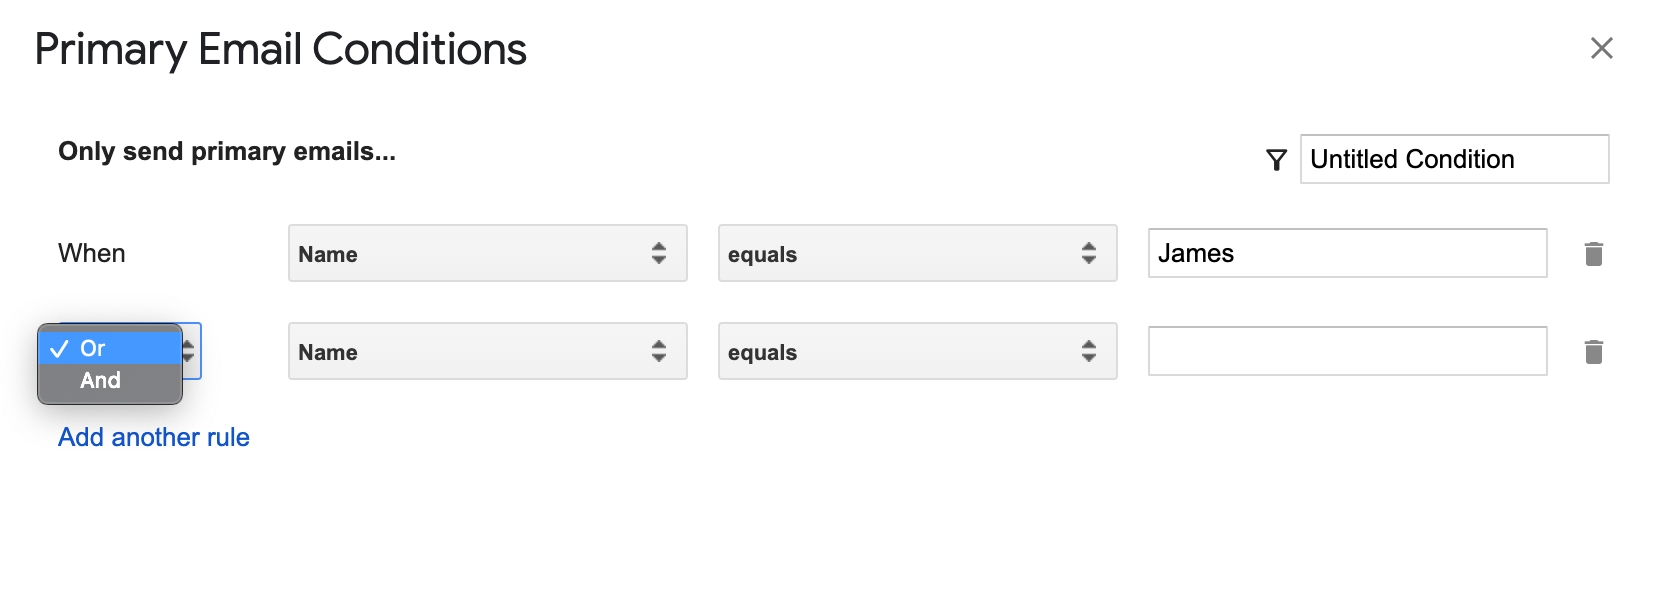Click the Or/And selector arrows behind the popup
The height and width of the screenshot is (602, 1656).
[191, 352]
